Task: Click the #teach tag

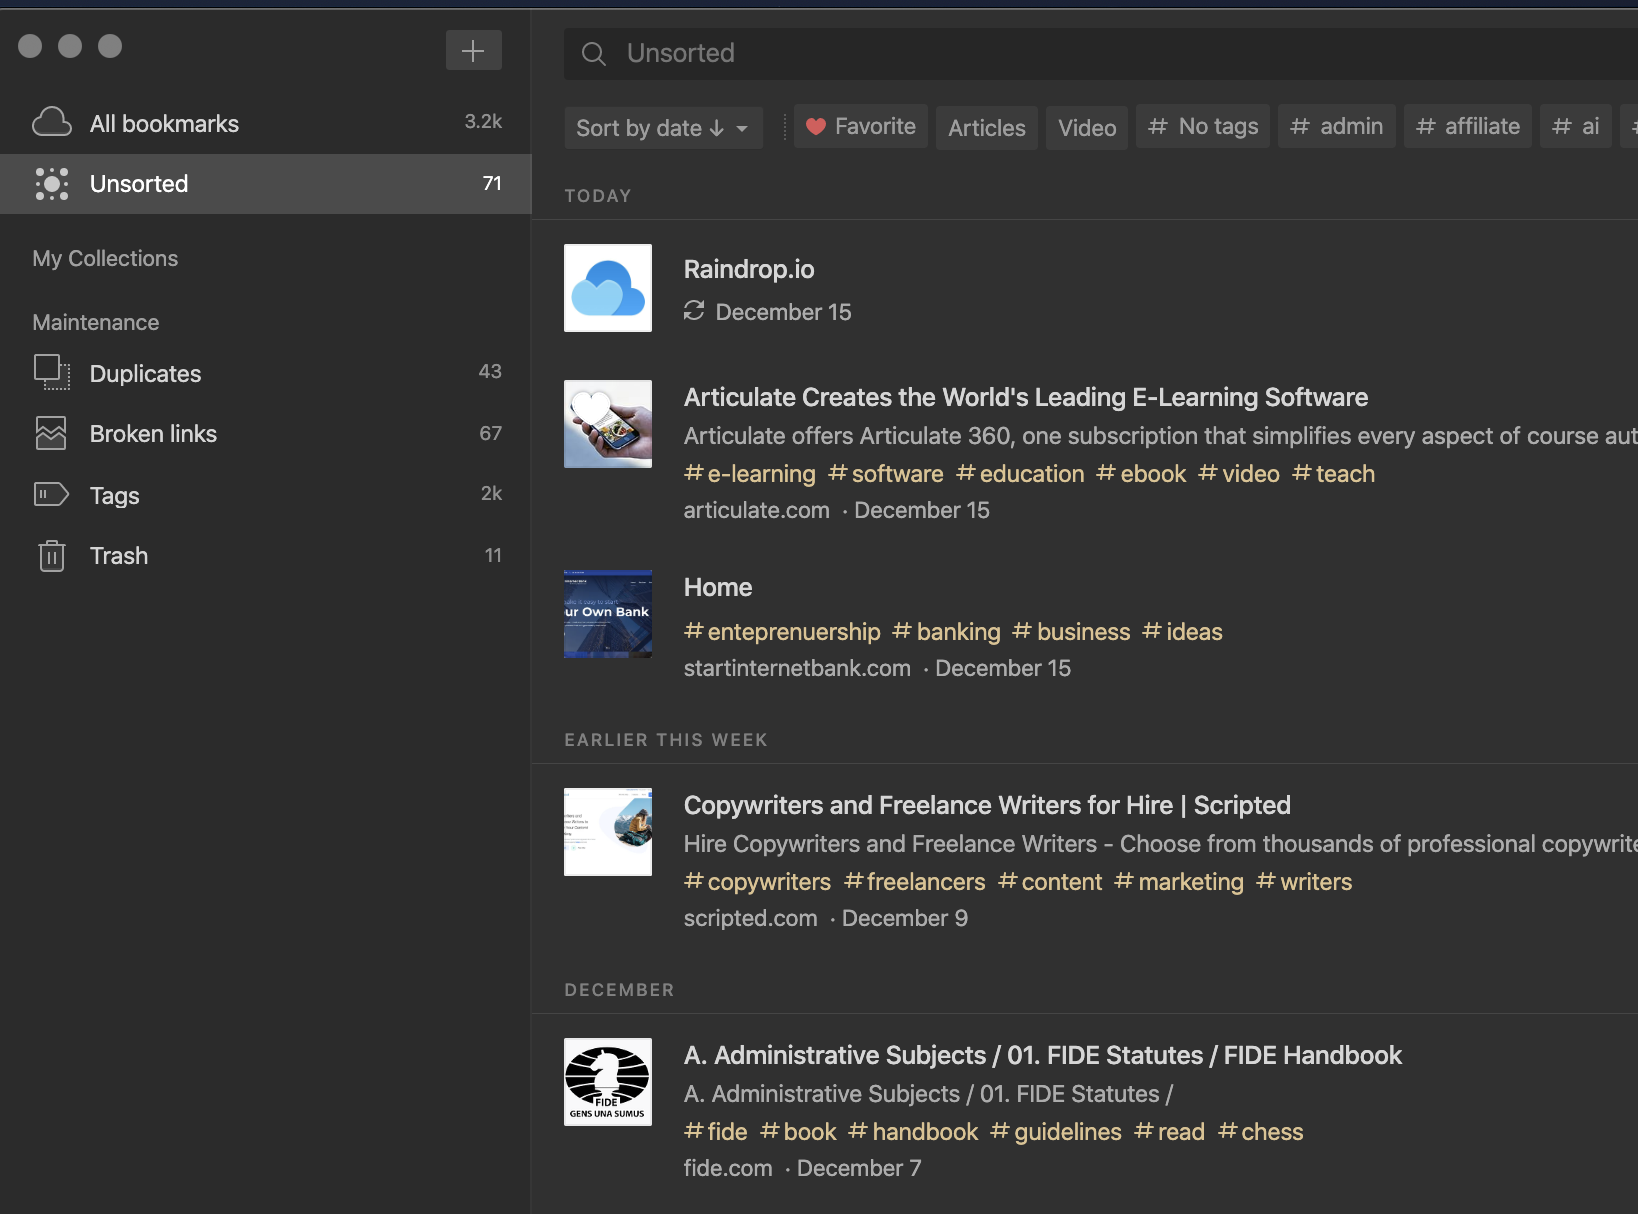Action: coord(1334,473)
